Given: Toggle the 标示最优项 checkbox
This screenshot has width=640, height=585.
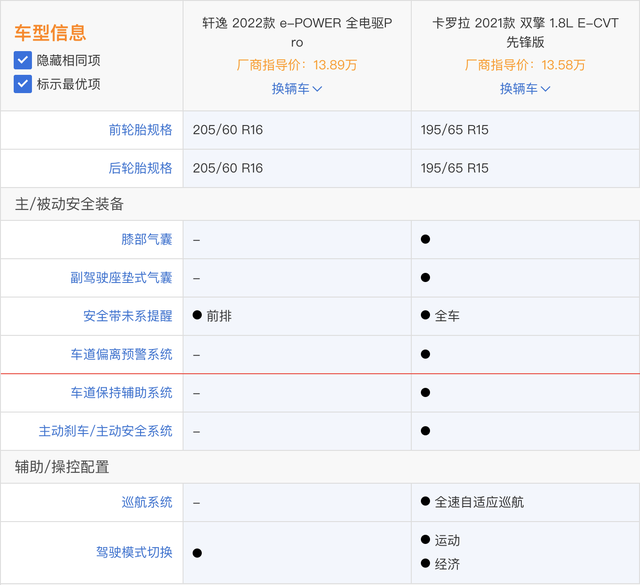Looking at the screenshot, I should tap(23, 84).
